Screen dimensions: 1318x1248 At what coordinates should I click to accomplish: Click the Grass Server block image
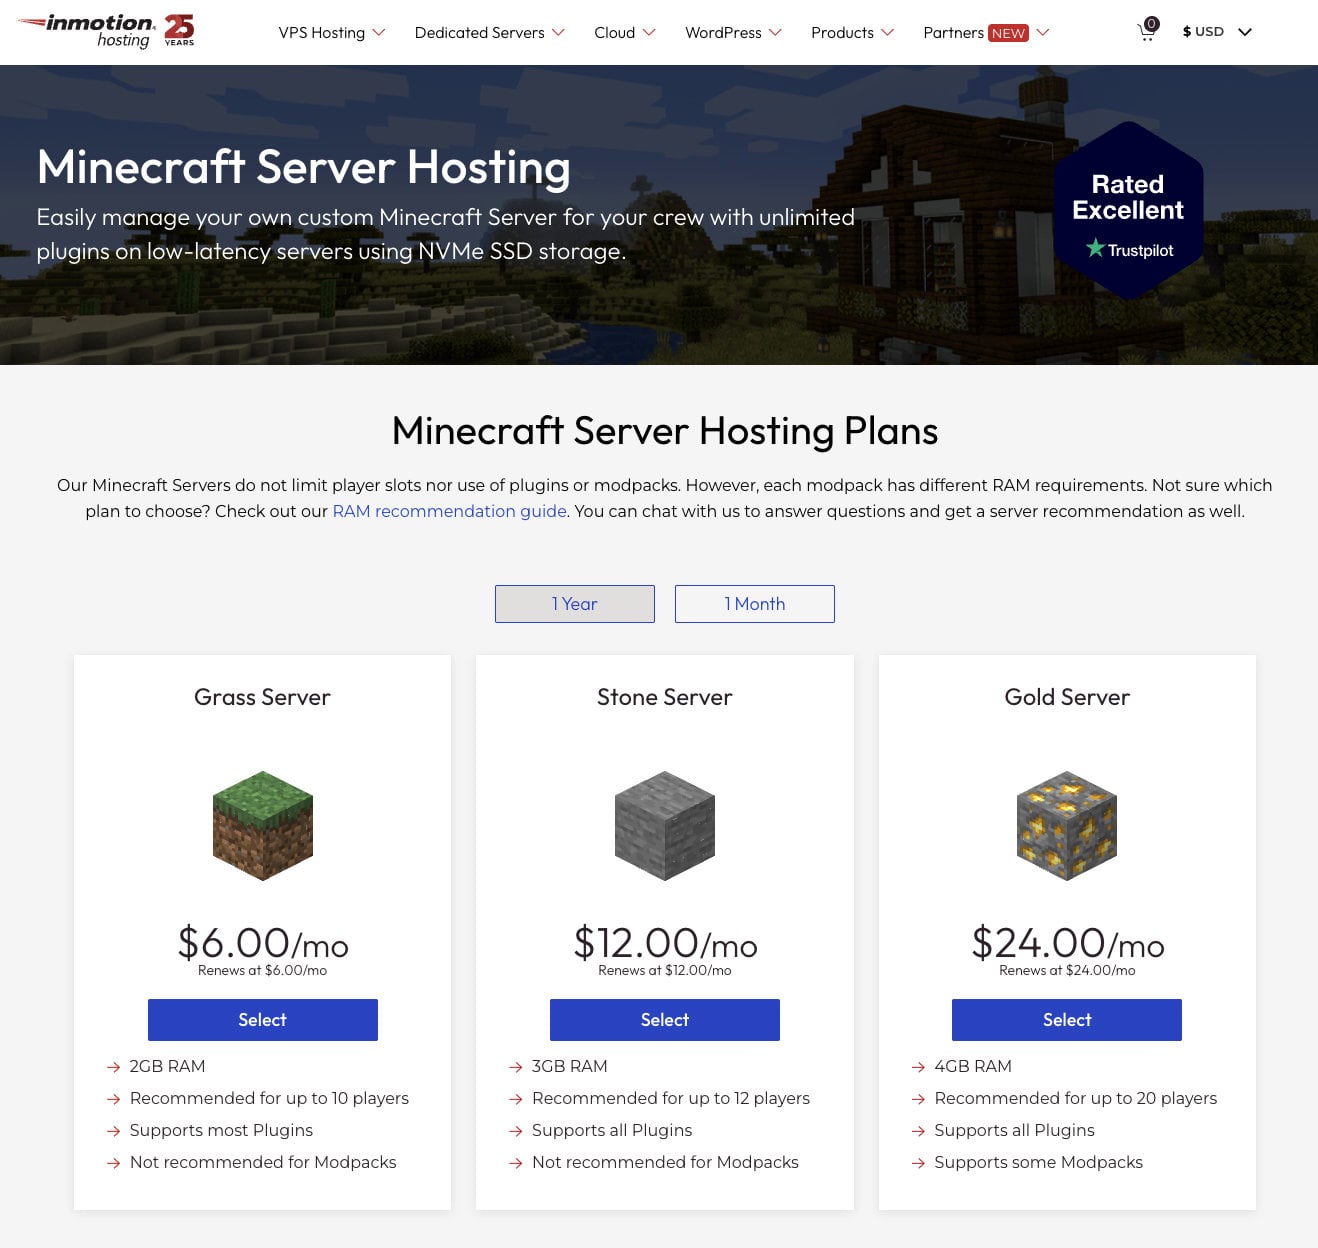263,825
